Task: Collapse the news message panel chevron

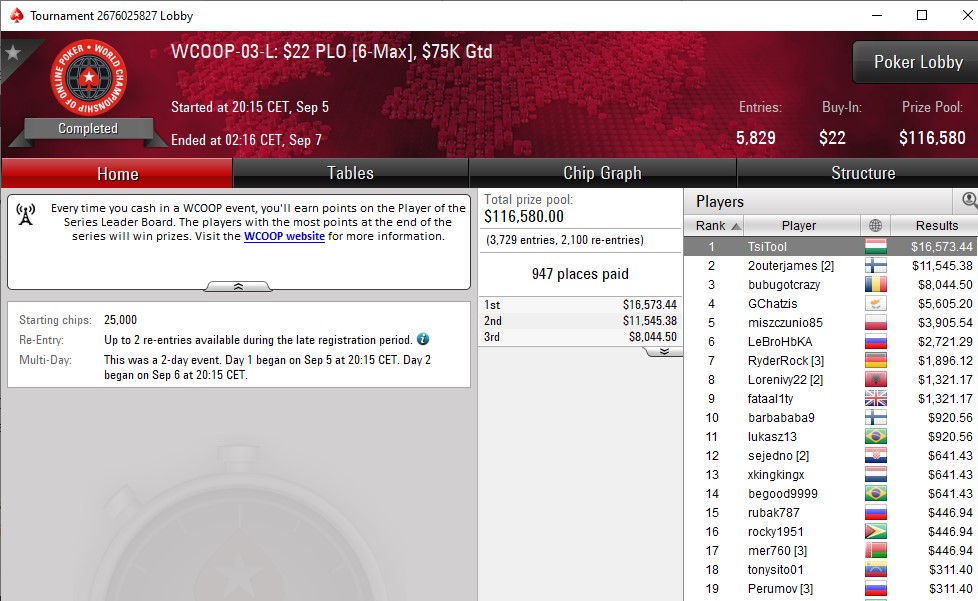Action: point(238,286)
